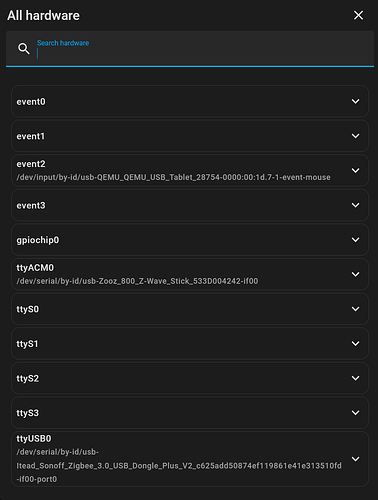Expand gpiochip0 details chevron
Image resolution: width=378 pixels, height=500 pixels.
pyautogui.click(x=356, y=240)
